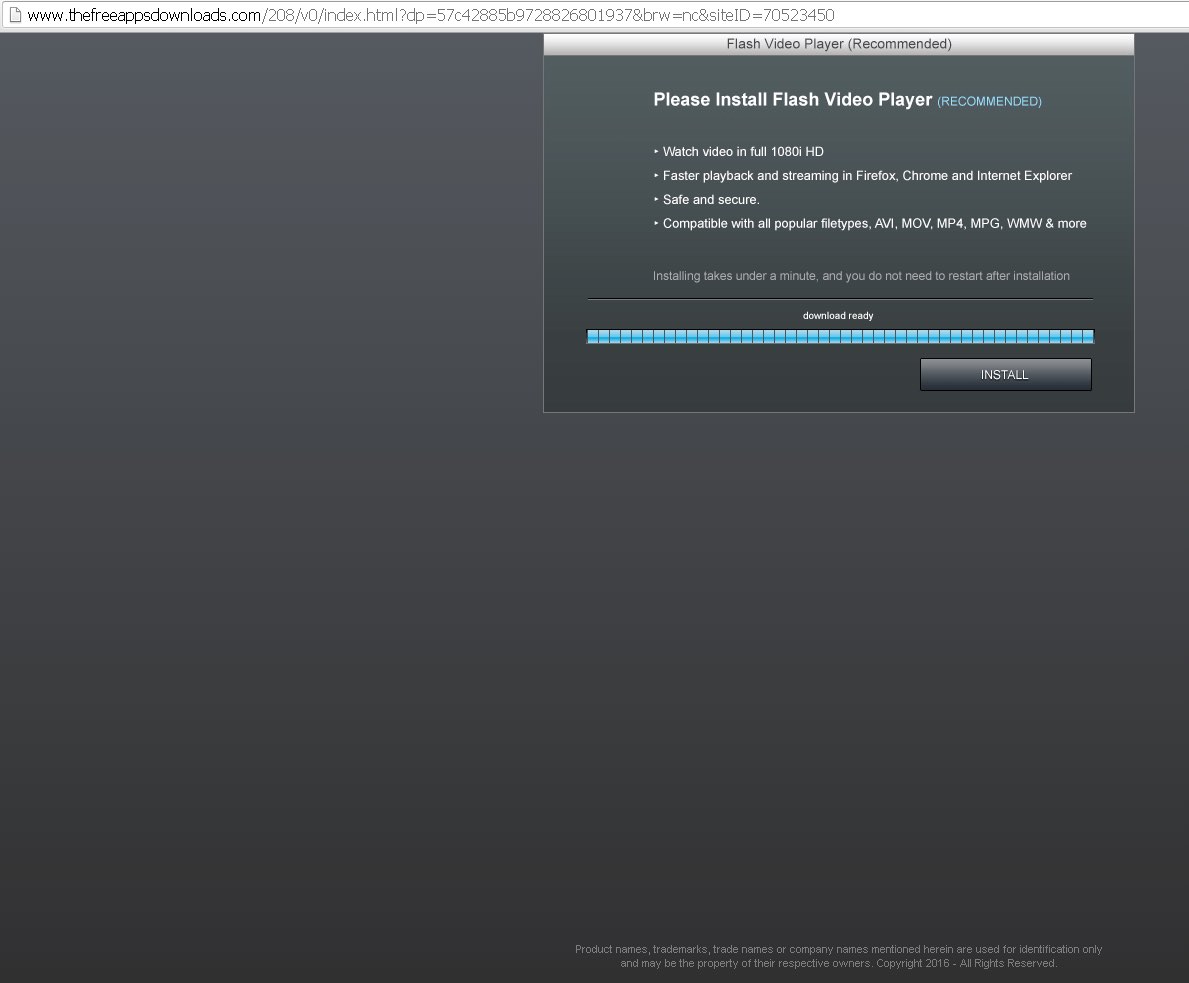This screenshot has height=983, width=1189.
Task: Click the Please Install Flash Video Player heading
Action: click(x=792, y=100)
